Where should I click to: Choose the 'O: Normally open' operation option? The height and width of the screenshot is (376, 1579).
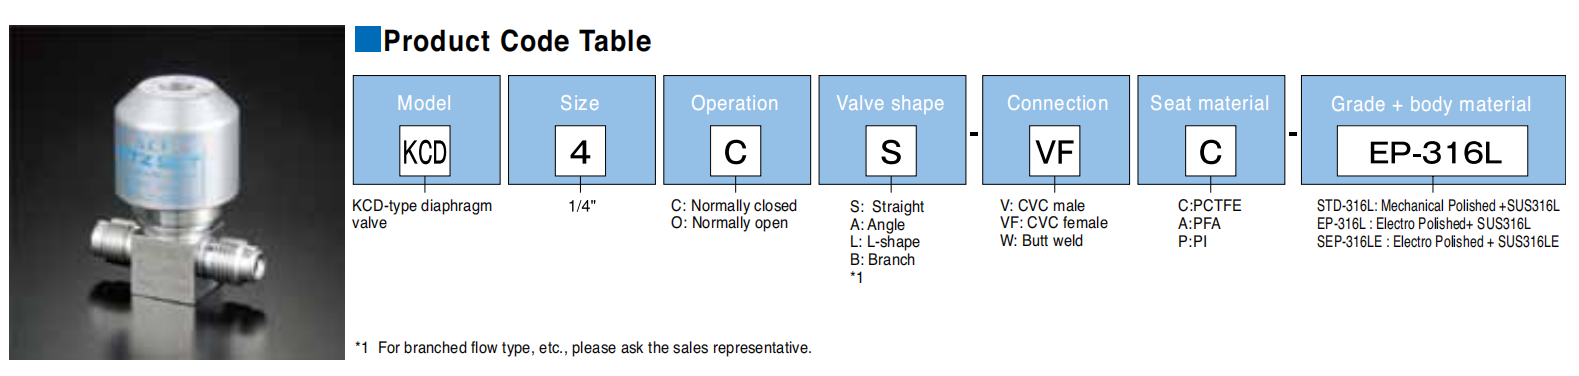[x=729, y=223]
